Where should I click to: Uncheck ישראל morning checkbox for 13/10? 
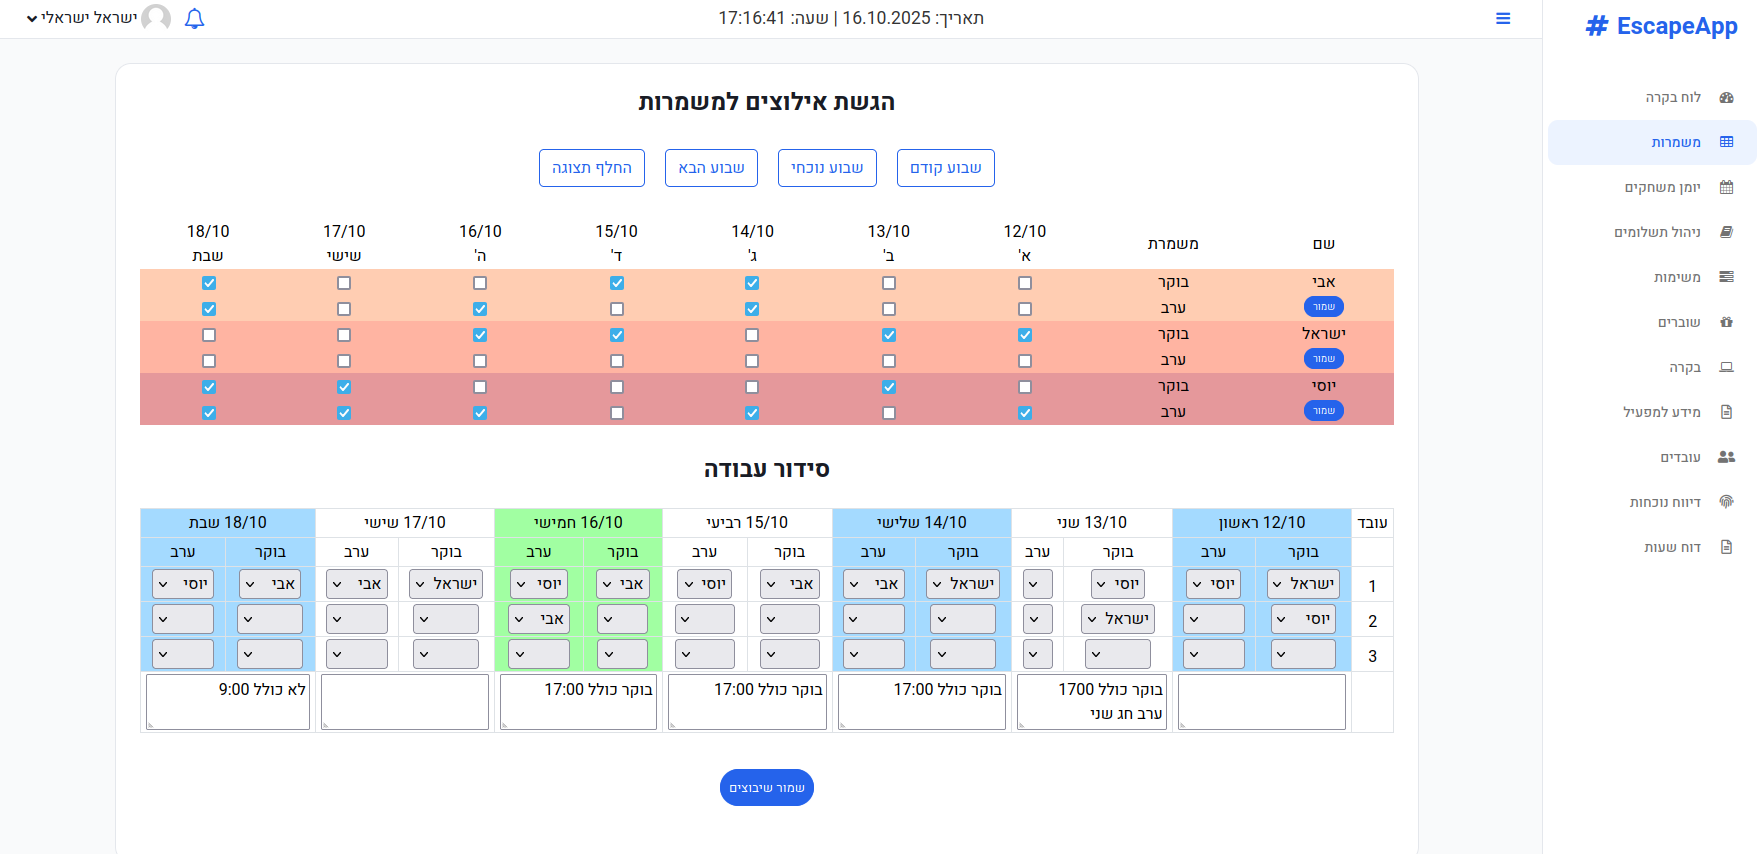coord(889,335)
